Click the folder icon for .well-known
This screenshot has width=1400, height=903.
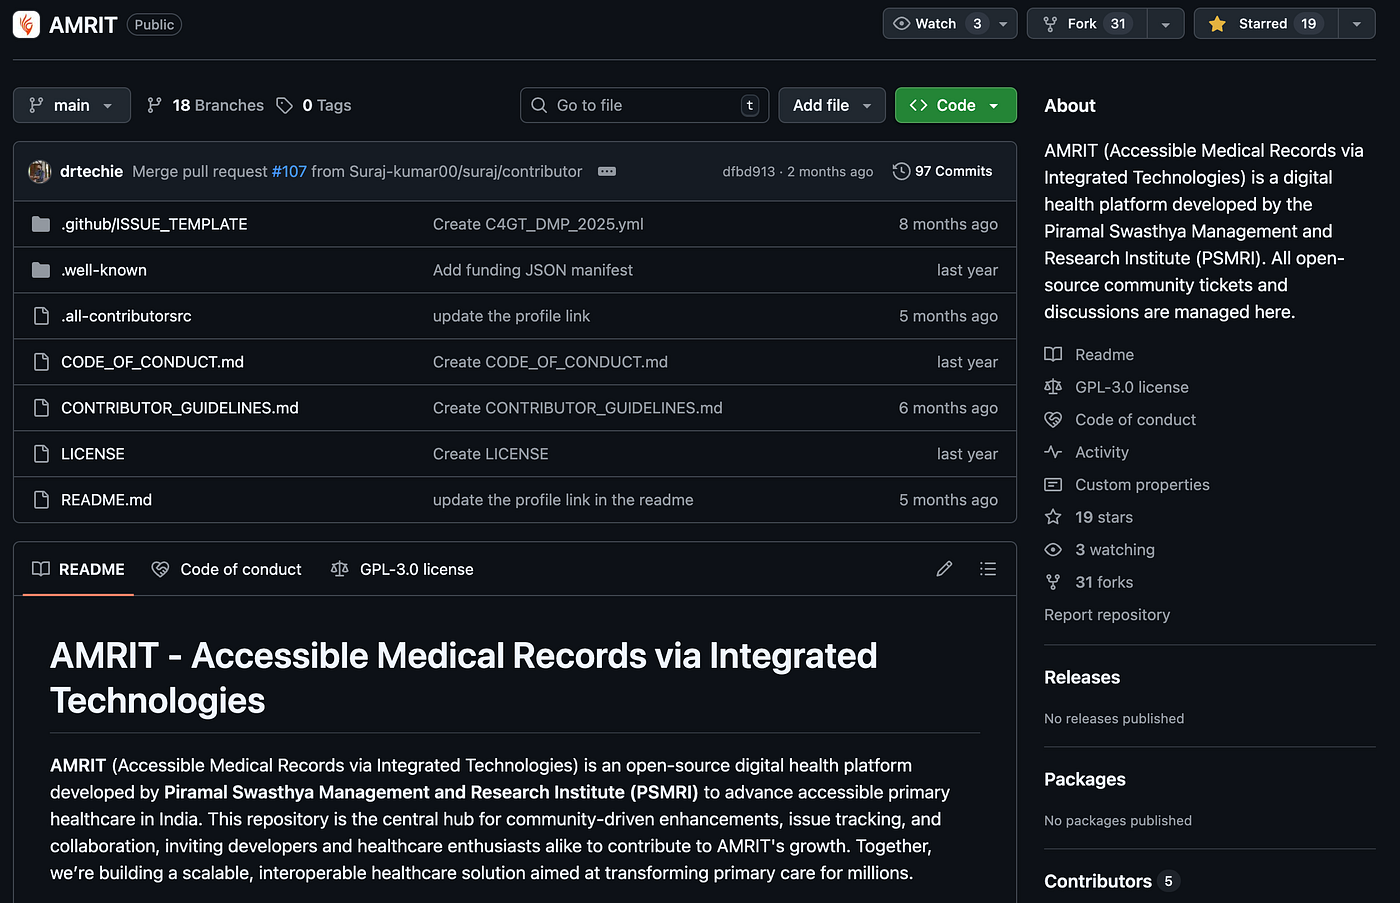(x=41, y=270)
